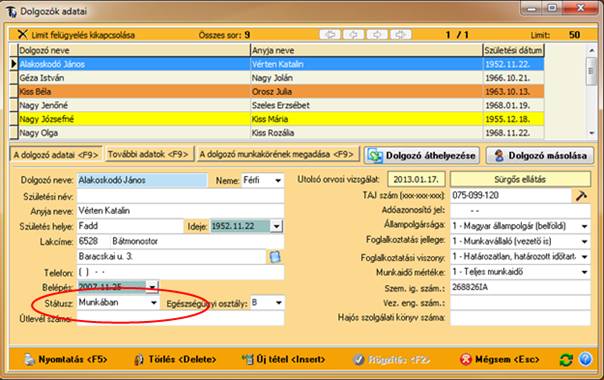Screen dimensions: 604x380
Task: Click the green refresh arrows icon
Action: [x=566, y=360]
